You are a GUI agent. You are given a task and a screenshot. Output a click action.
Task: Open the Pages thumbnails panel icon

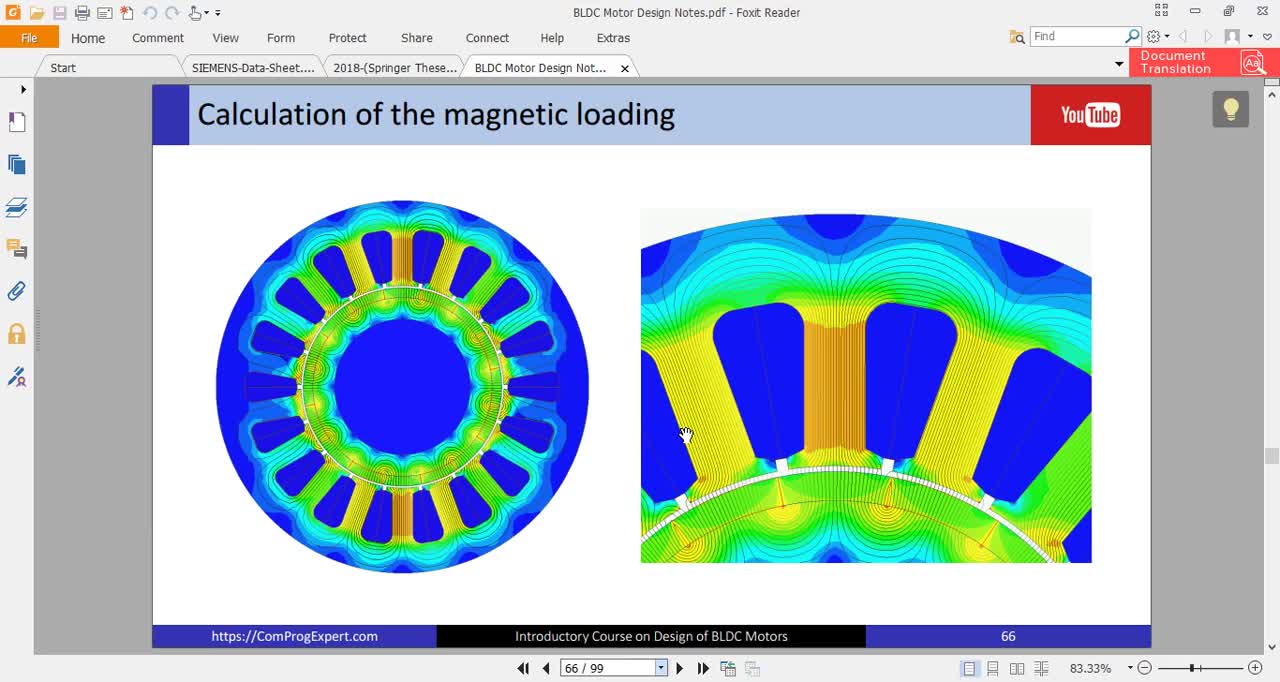tap(17, 165)
